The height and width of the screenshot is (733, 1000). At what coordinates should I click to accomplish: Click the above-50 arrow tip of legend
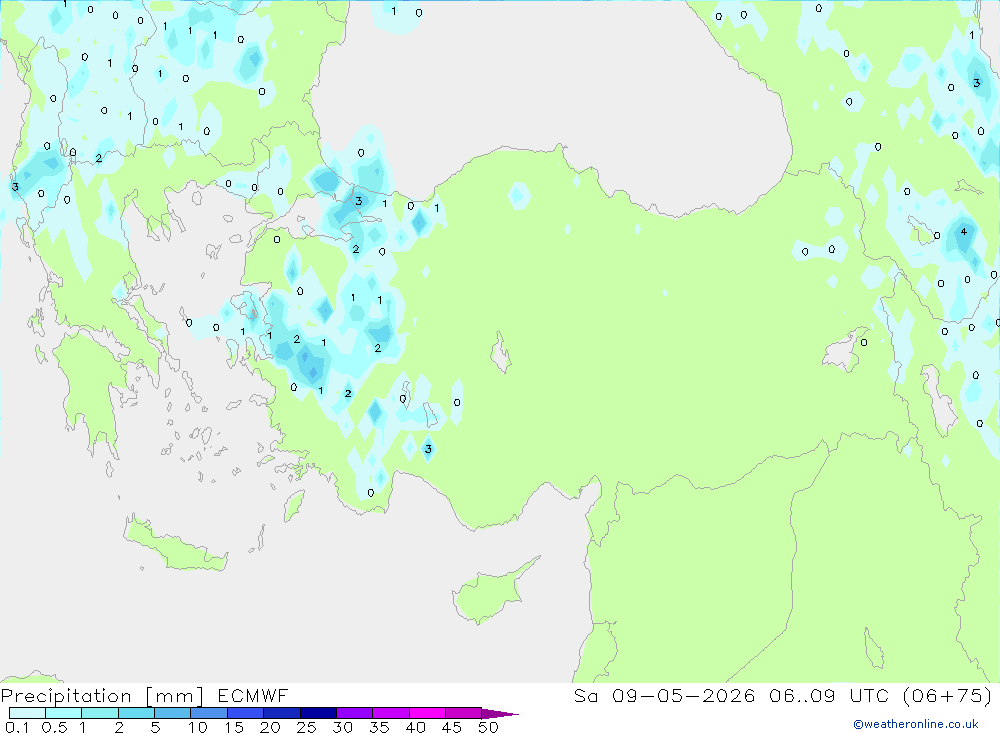click(500, 713)
